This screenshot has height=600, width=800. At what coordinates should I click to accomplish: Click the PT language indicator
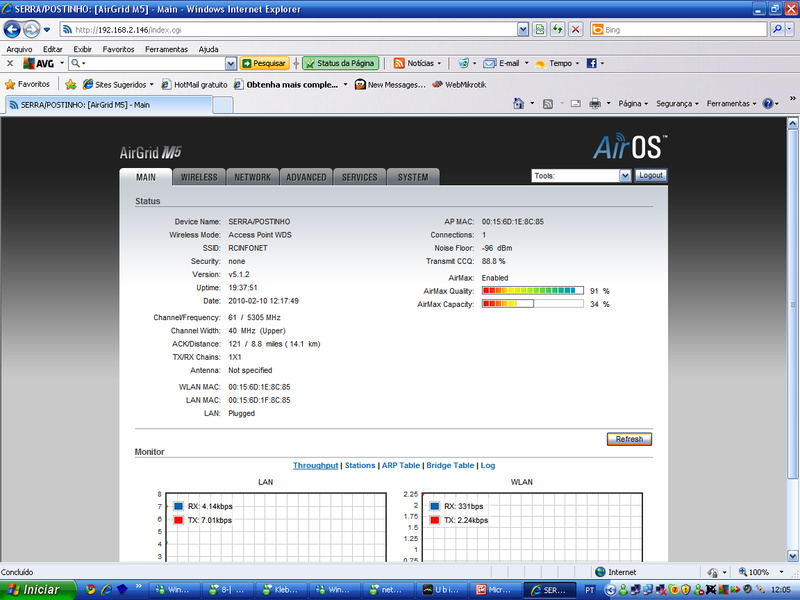[x=590, y=590]
